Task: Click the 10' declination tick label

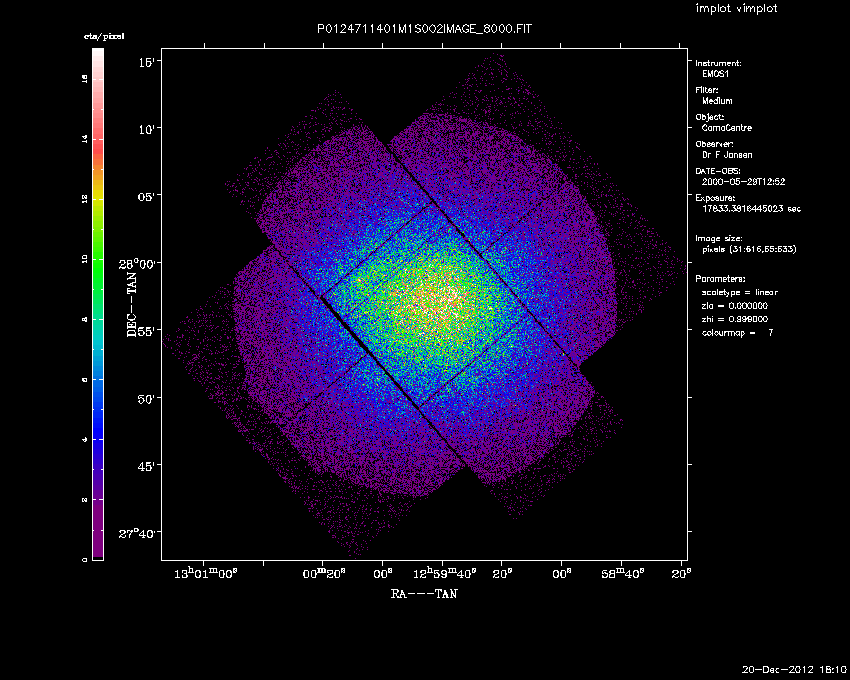Action: [149, 130]
